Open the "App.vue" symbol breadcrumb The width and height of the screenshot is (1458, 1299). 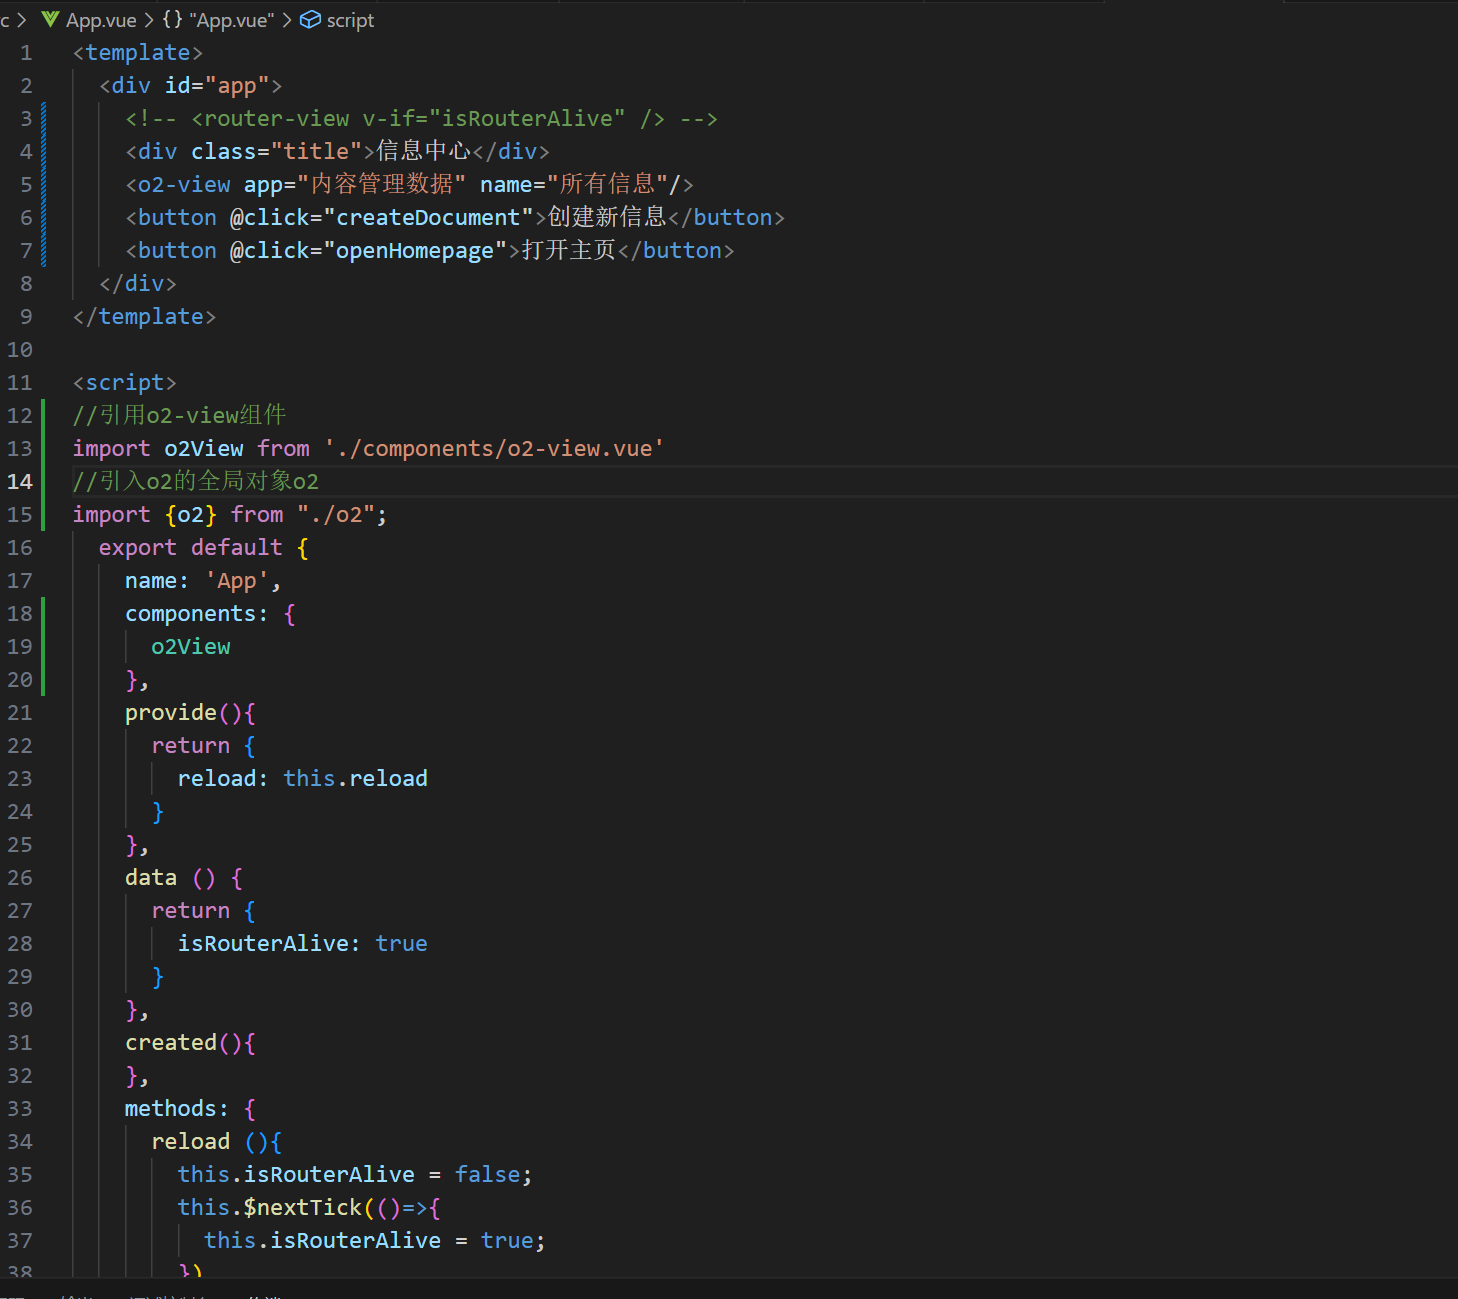pyautogui.click(x=232, y=20)
